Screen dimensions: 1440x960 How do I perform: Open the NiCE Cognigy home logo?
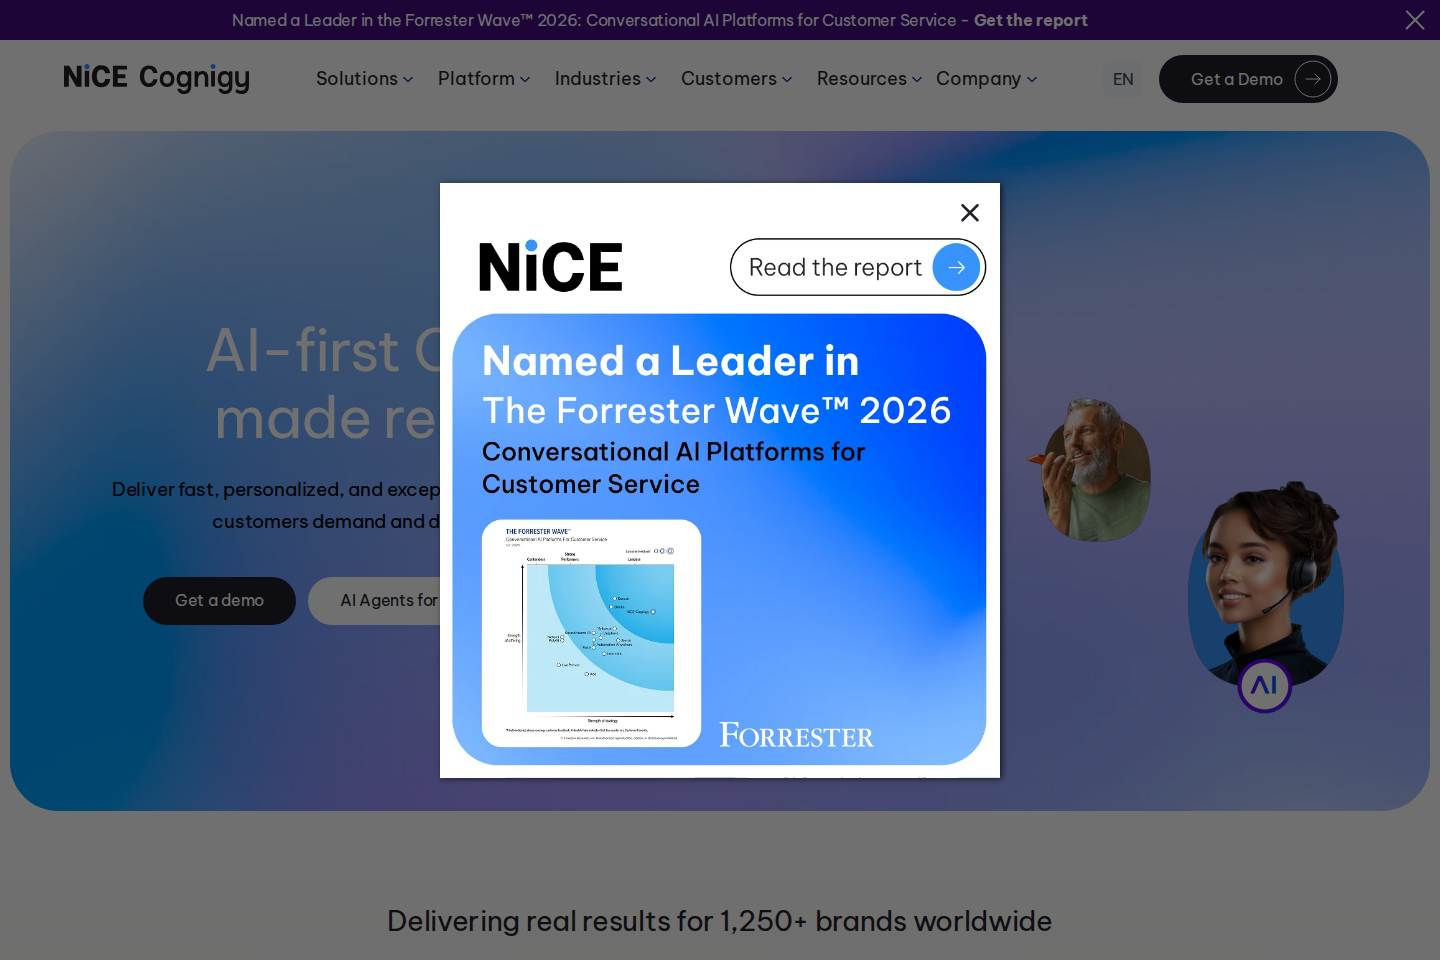point(157,78)
